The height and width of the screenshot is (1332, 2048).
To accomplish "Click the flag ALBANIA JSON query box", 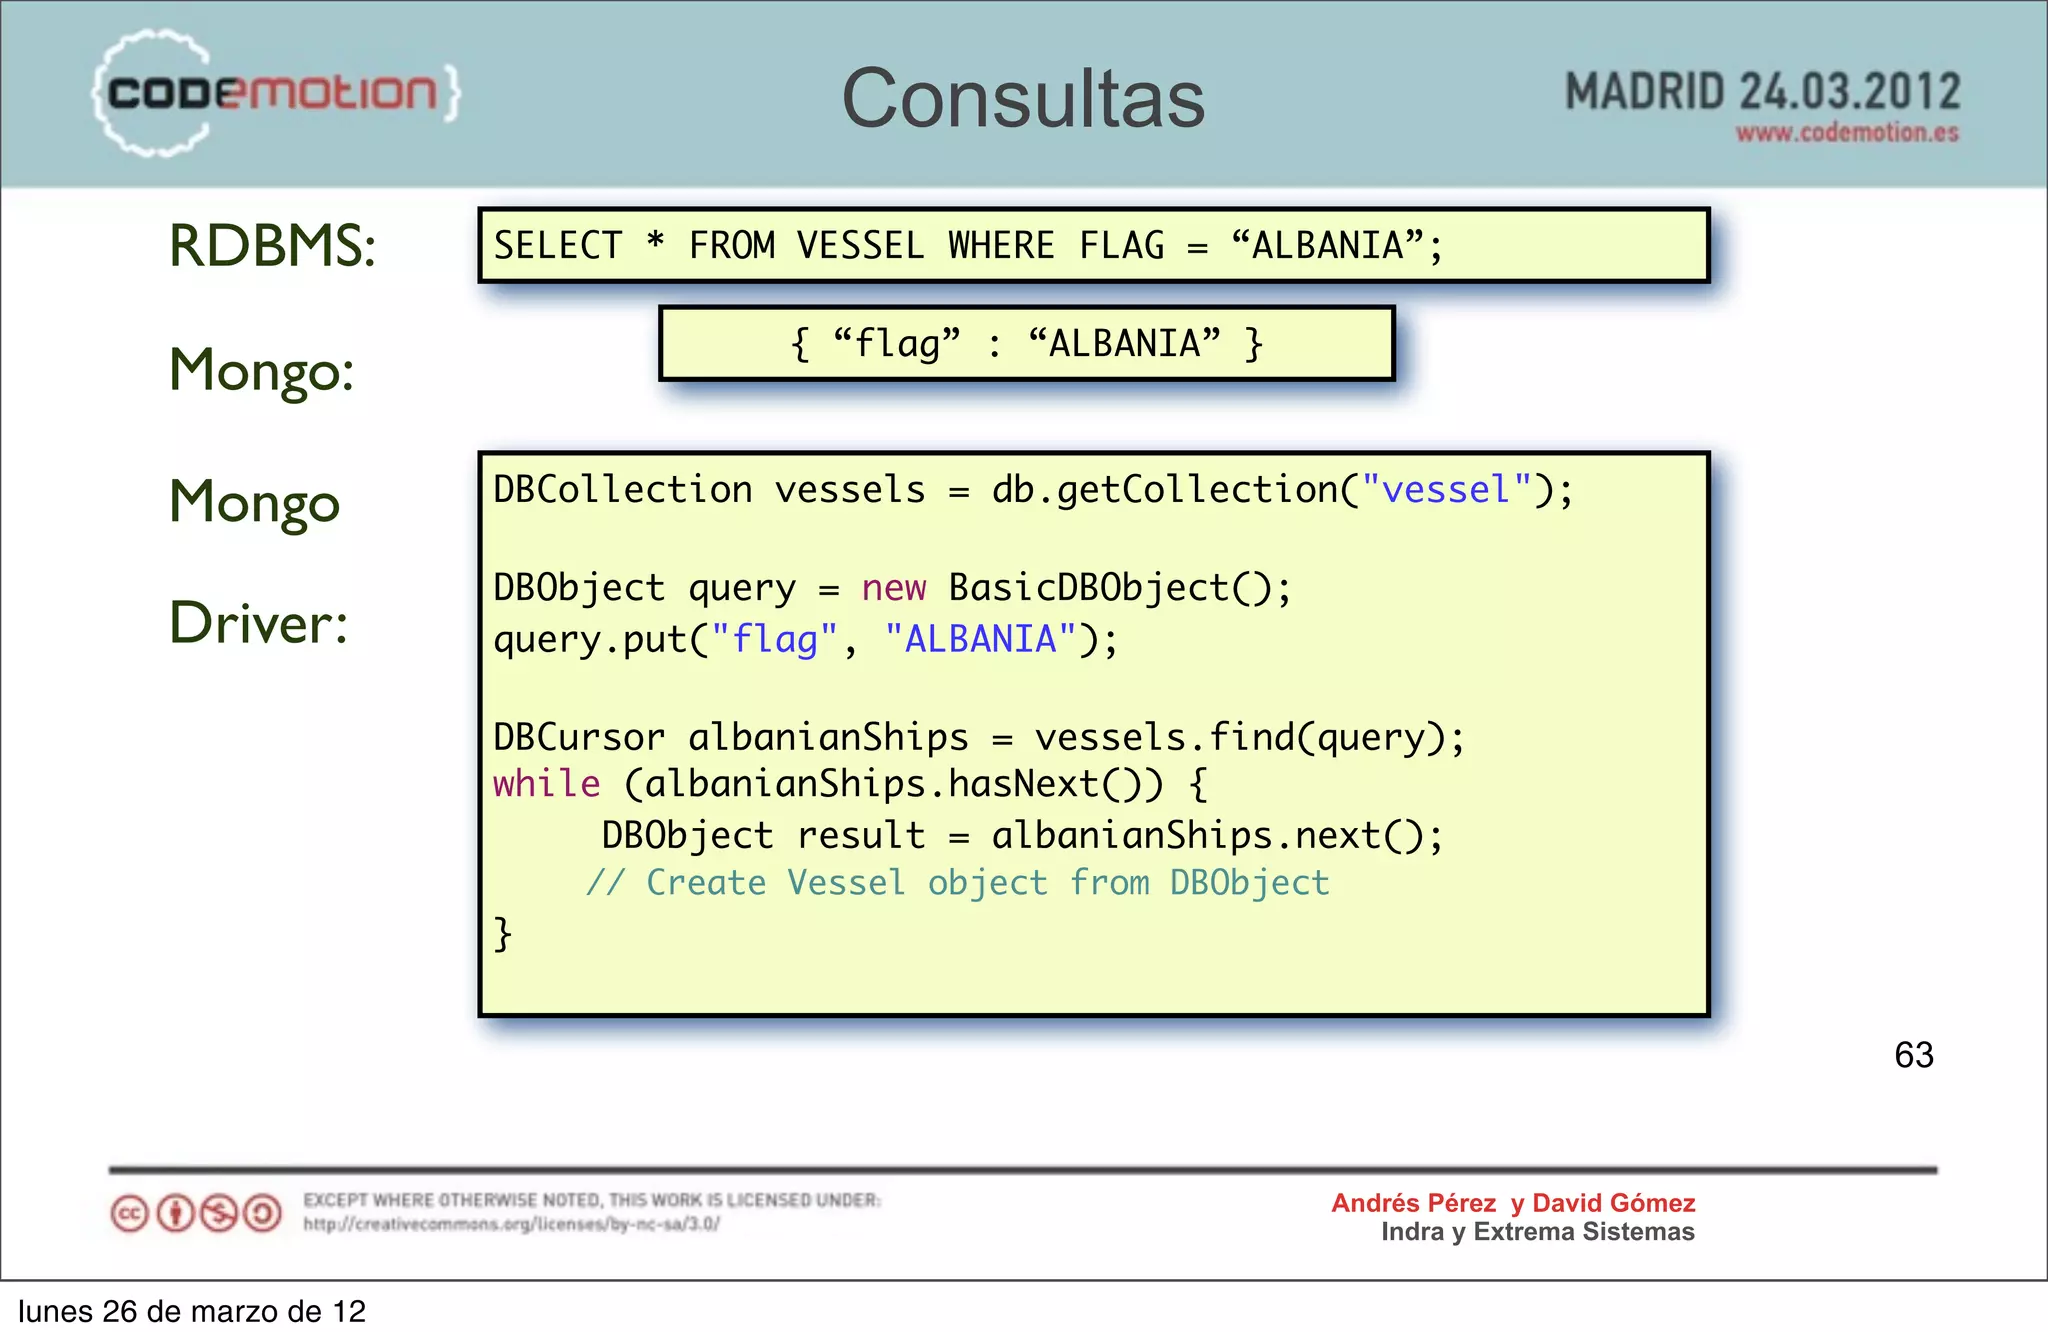I will click(x=1026, y=344).
